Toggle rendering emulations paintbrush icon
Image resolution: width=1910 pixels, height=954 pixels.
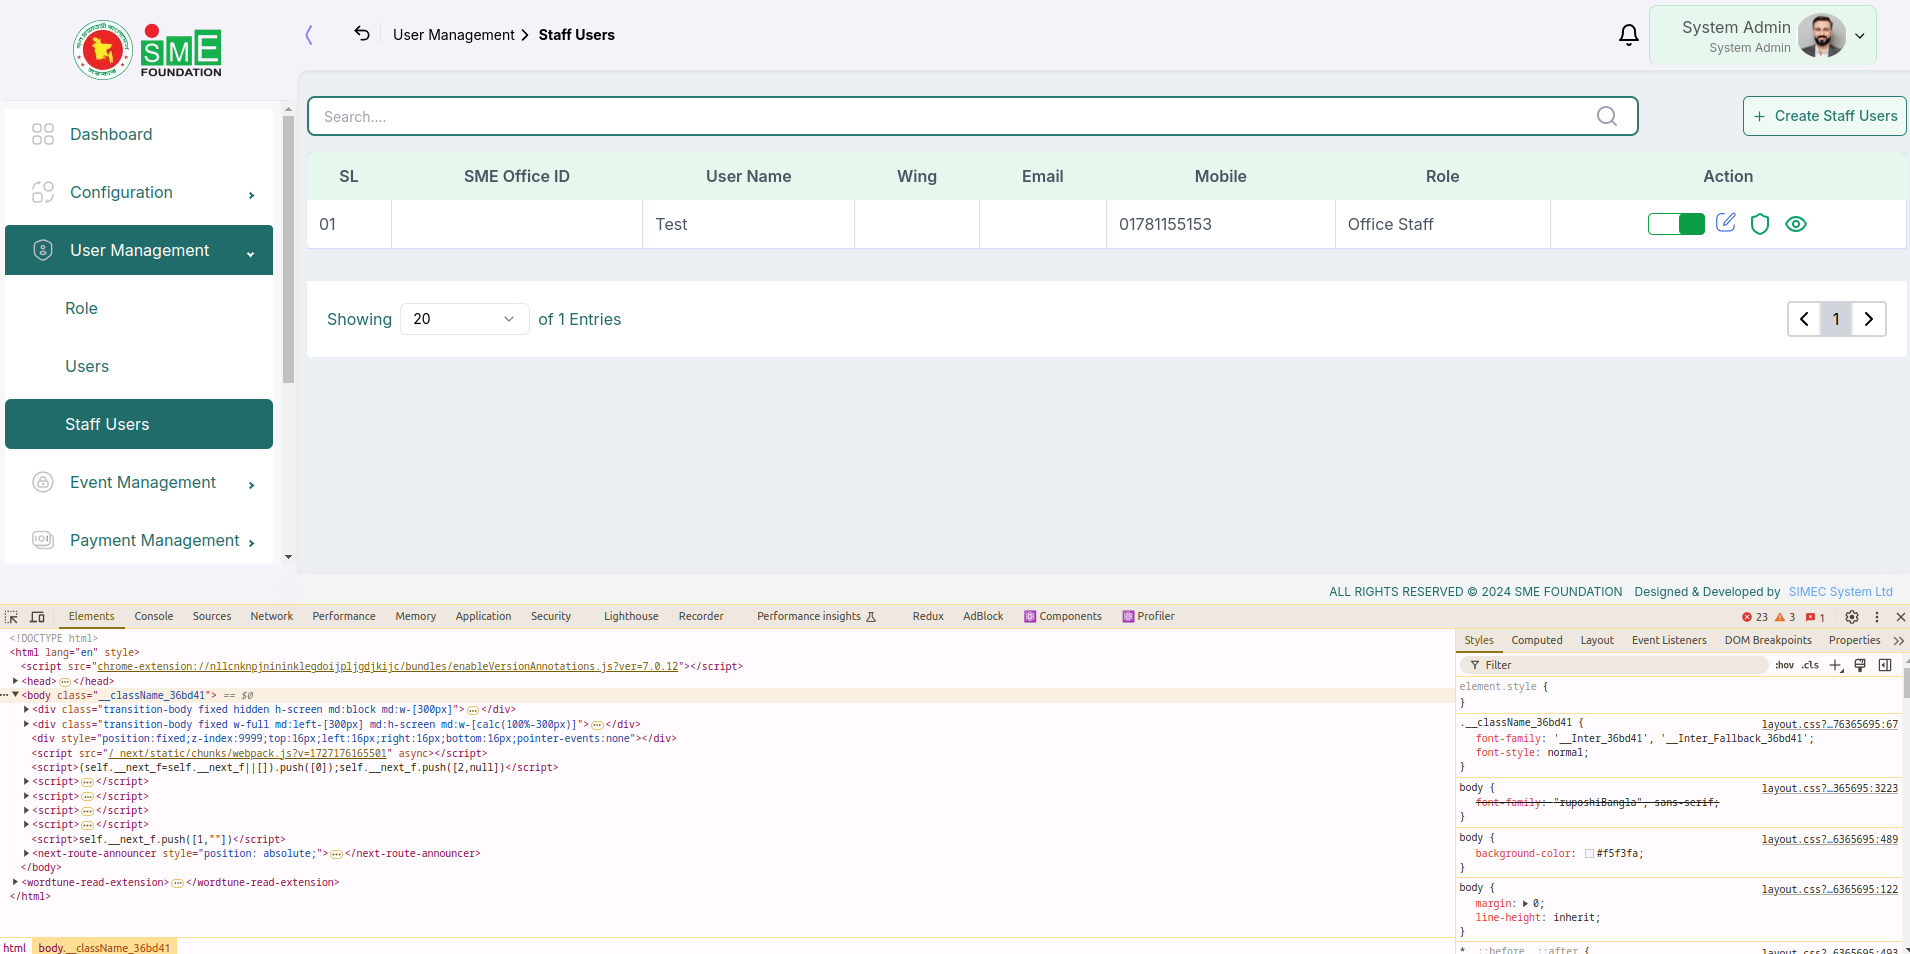[1860, 665]
